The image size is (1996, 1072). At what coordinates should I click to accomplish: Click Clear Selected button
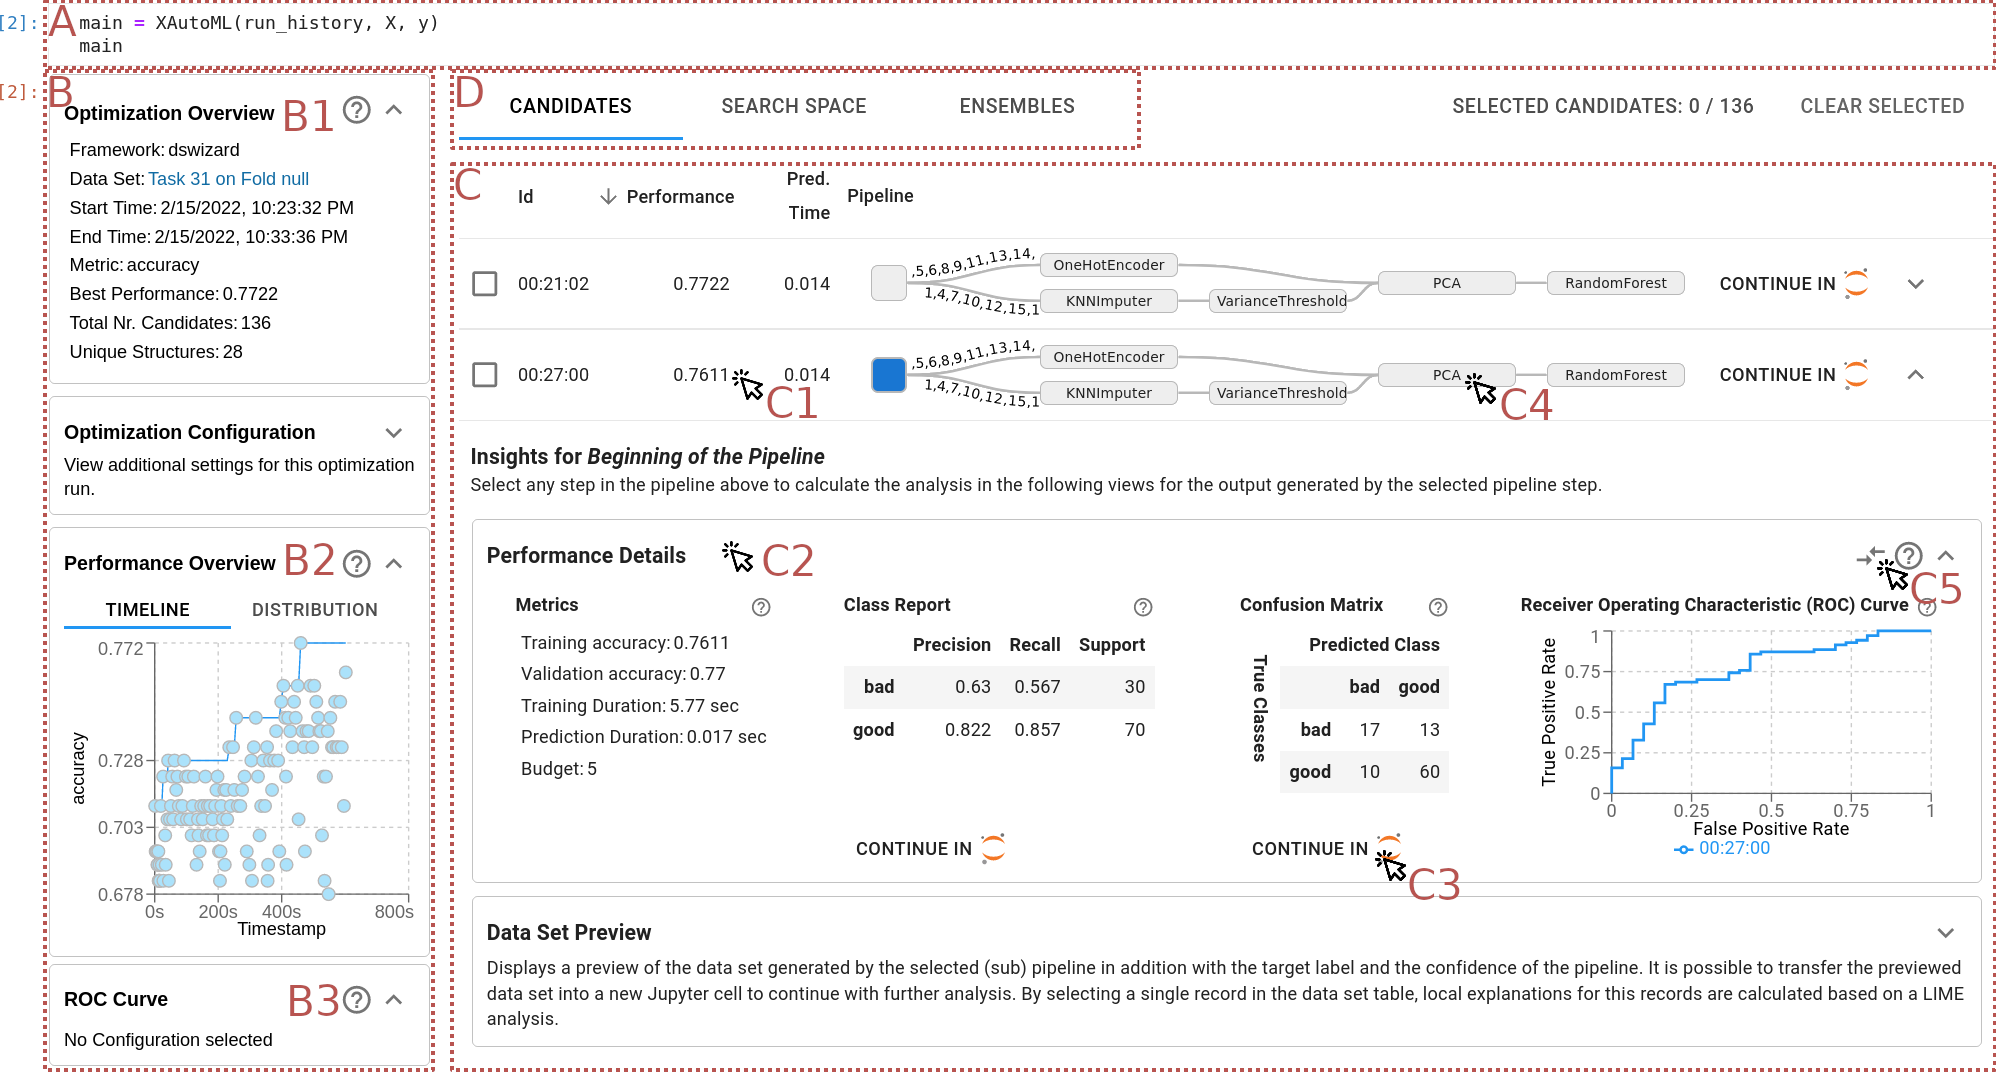click(1881, 106)
